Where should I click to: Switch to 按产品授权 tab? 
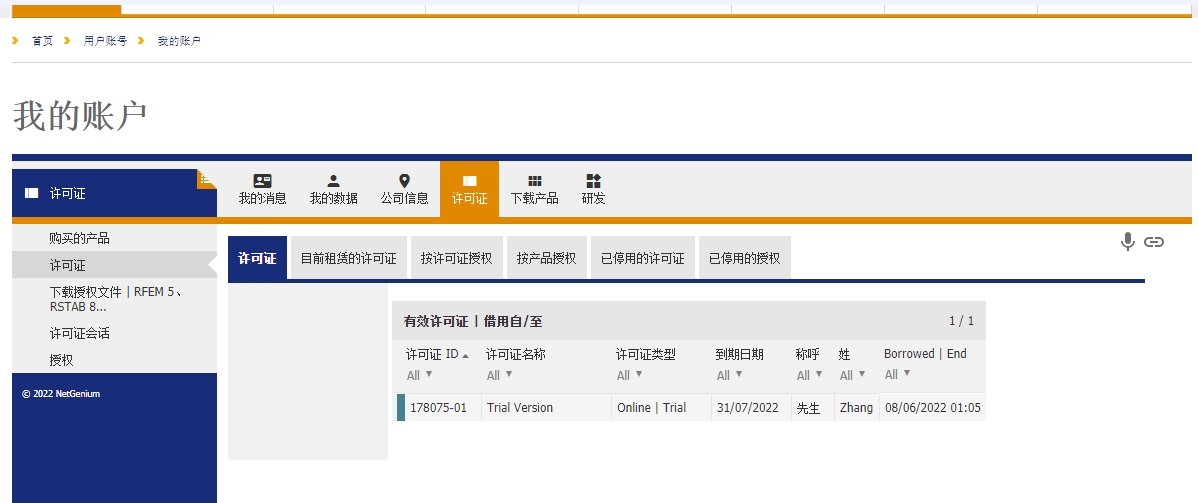546,258
